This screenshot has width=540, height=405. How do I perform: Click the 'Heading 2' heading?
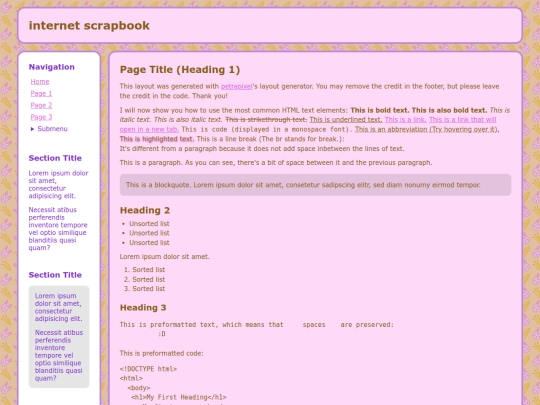(145, 210)
